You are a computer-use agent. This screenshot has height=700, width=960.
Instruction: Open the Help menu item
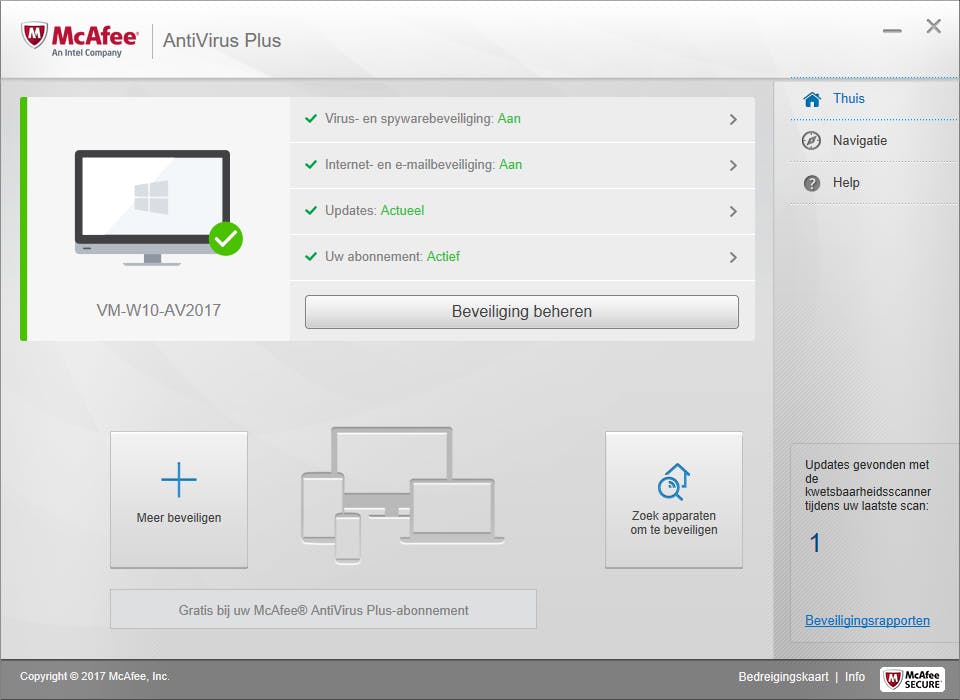(874, 183)
